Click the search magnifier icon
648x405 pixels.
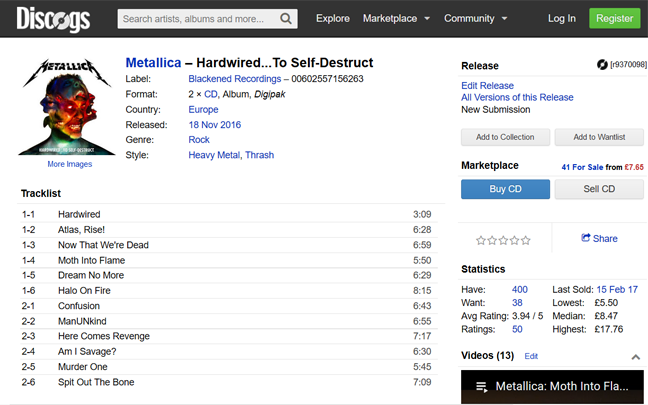tap(286, 19)
